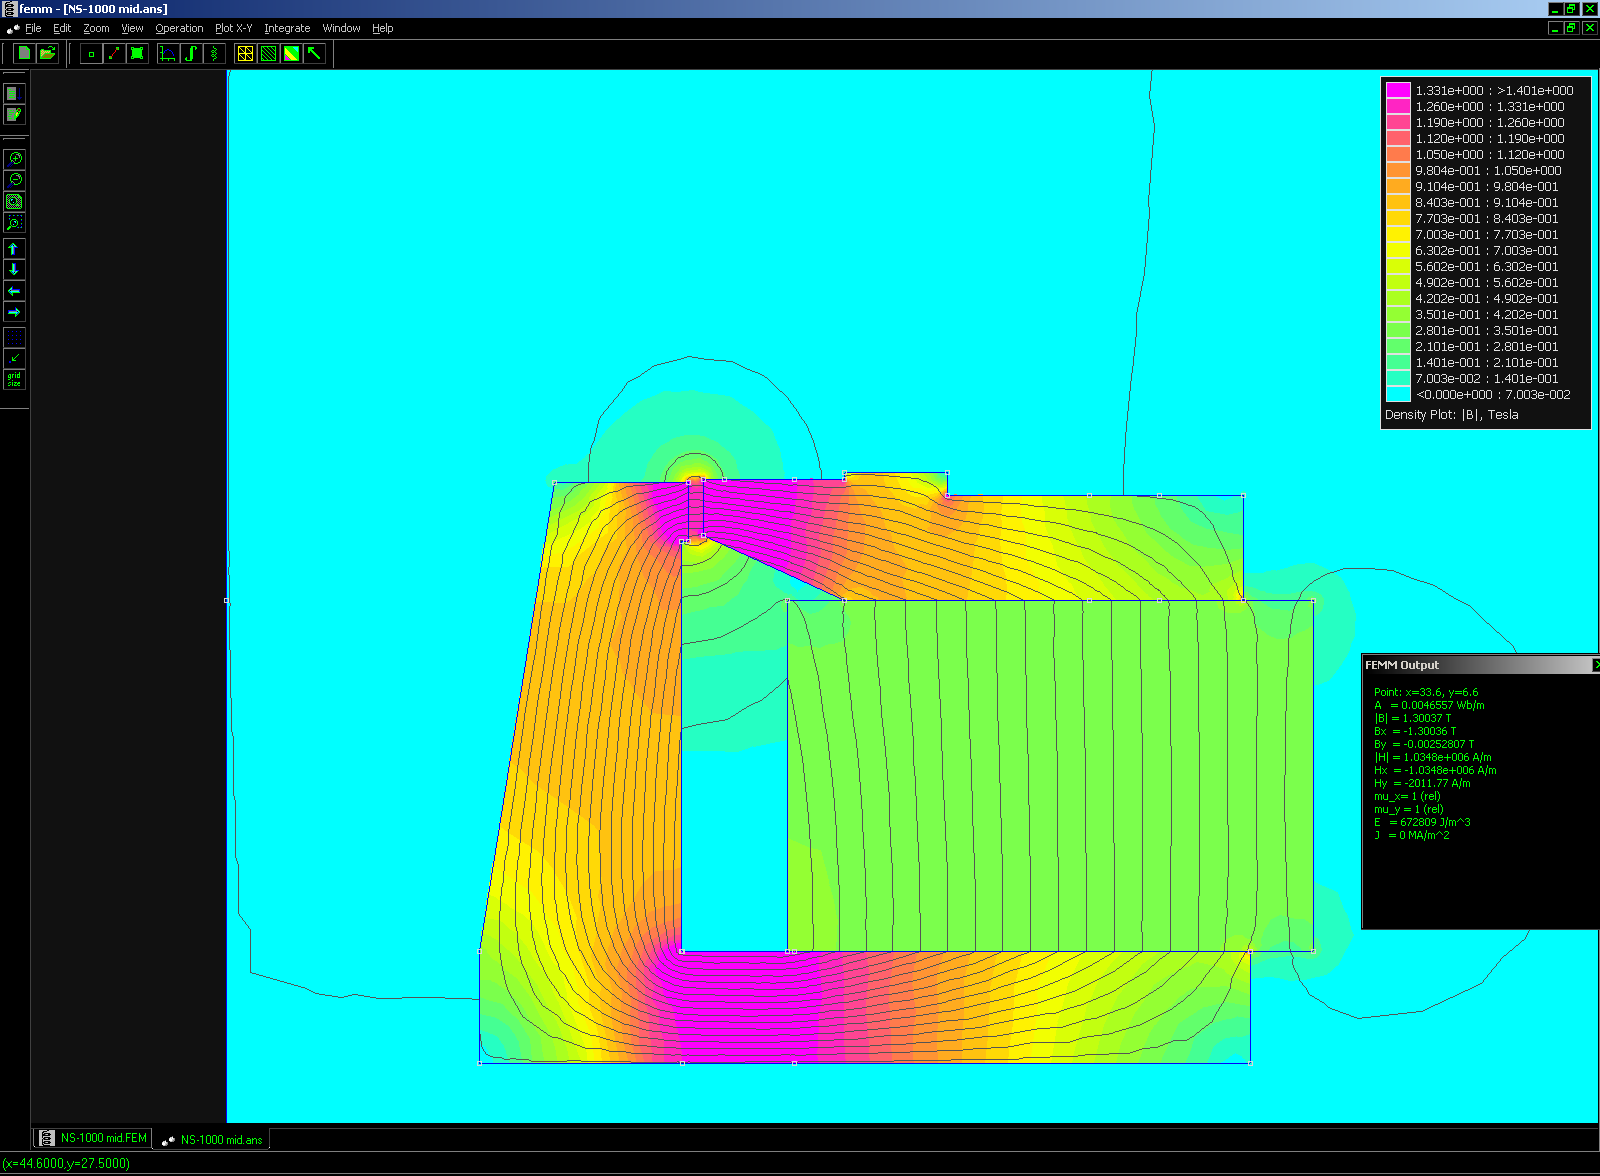
Task: Open the Window menu
Action: (x=341, y=28)
